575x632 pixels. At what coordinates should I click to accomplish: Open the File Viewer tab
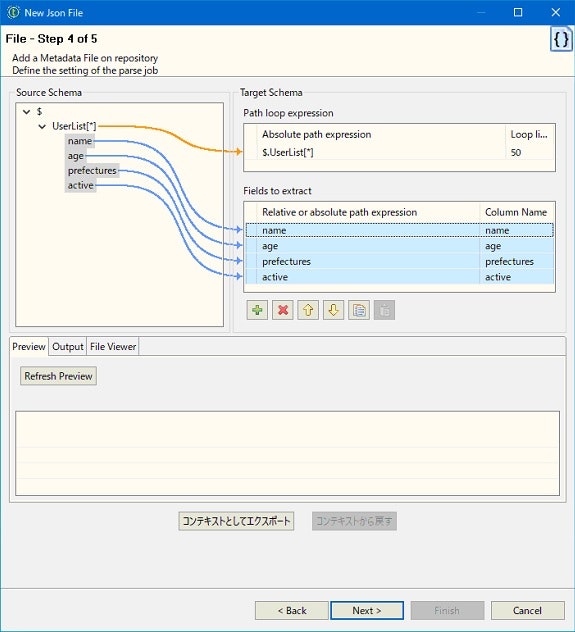113,347
